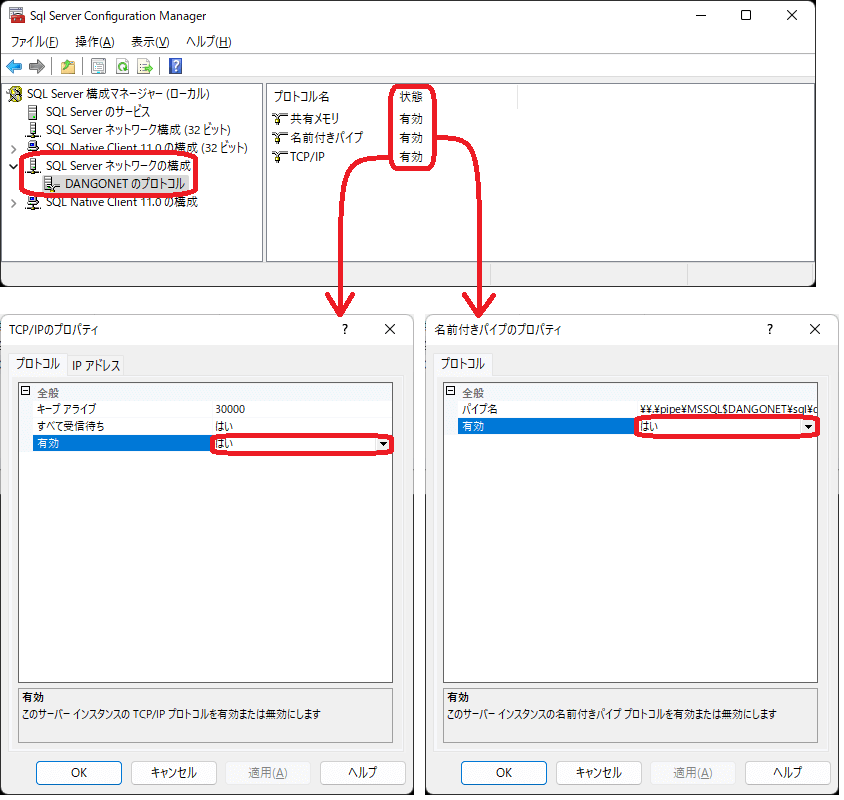Click the Forward arrow toolbar icon

pos(37,67)
